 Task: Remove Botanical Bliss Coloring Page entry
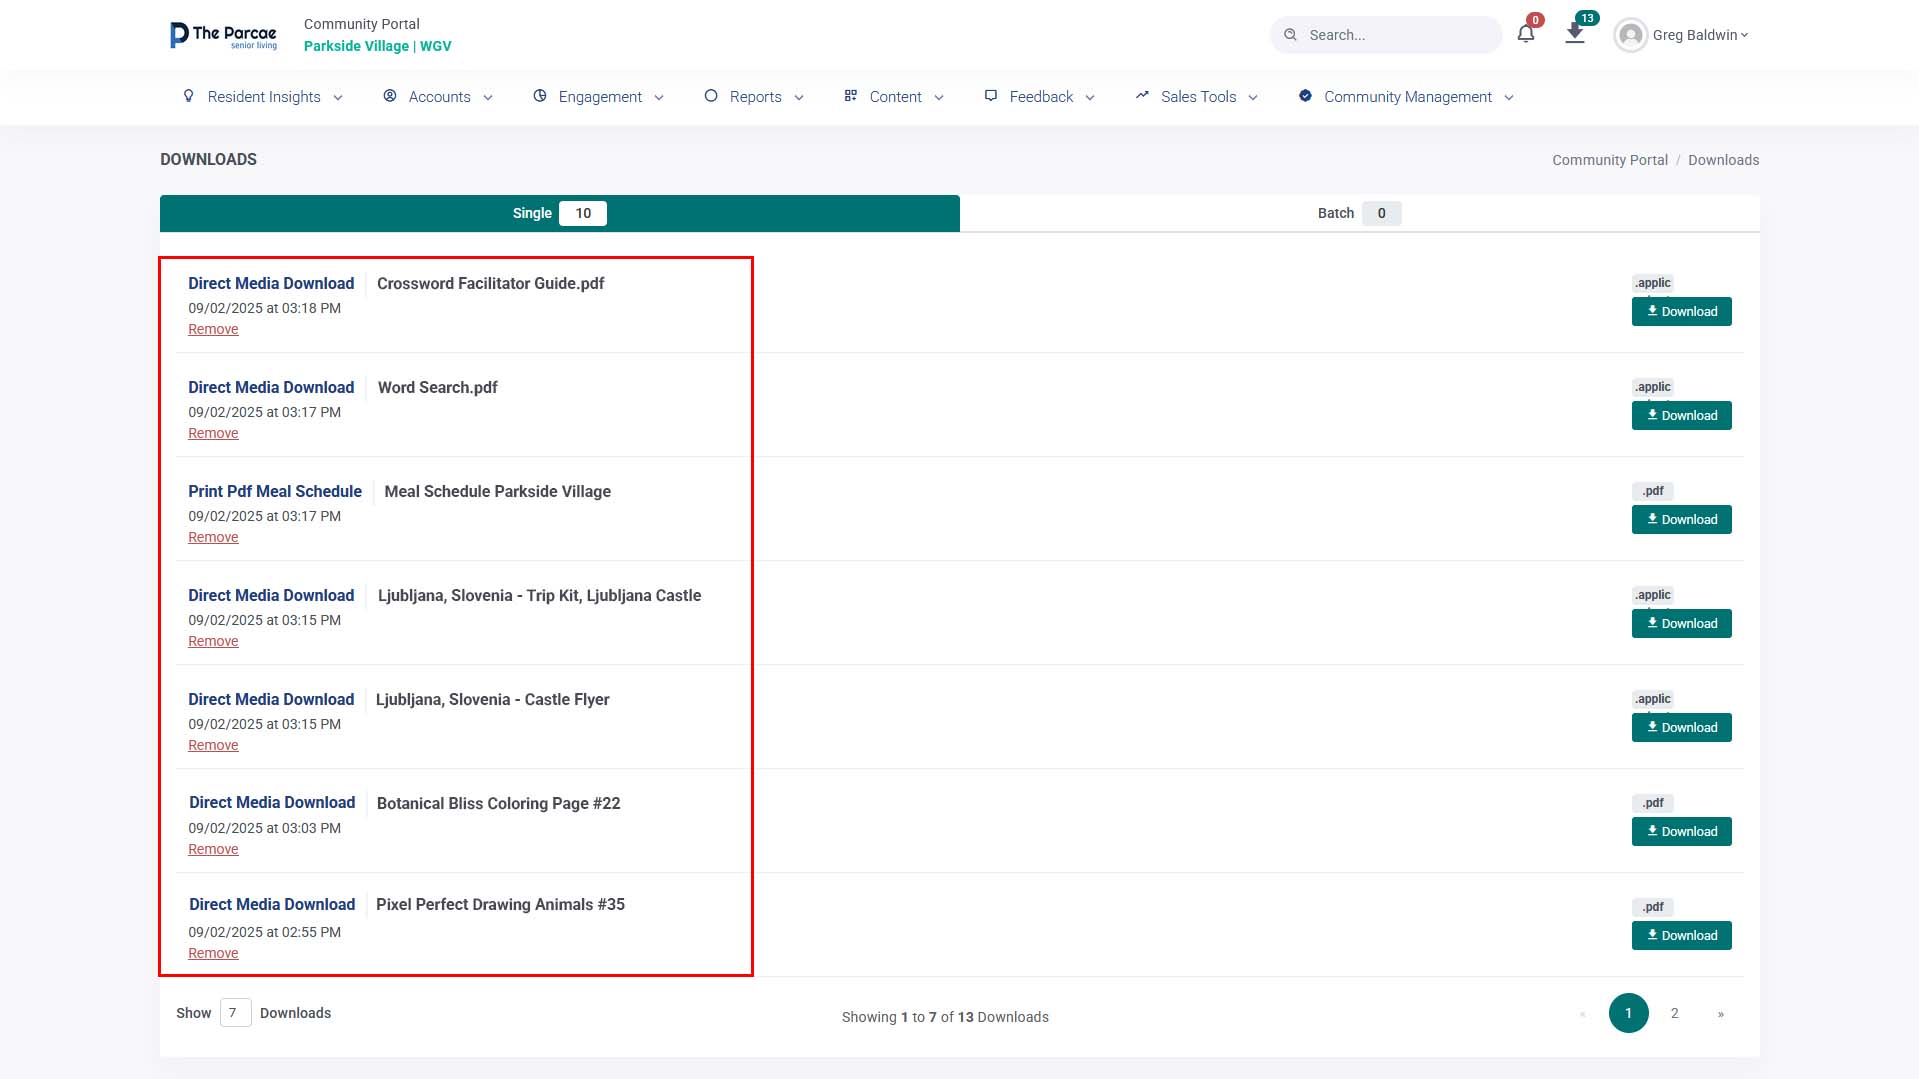pos(213,849)
